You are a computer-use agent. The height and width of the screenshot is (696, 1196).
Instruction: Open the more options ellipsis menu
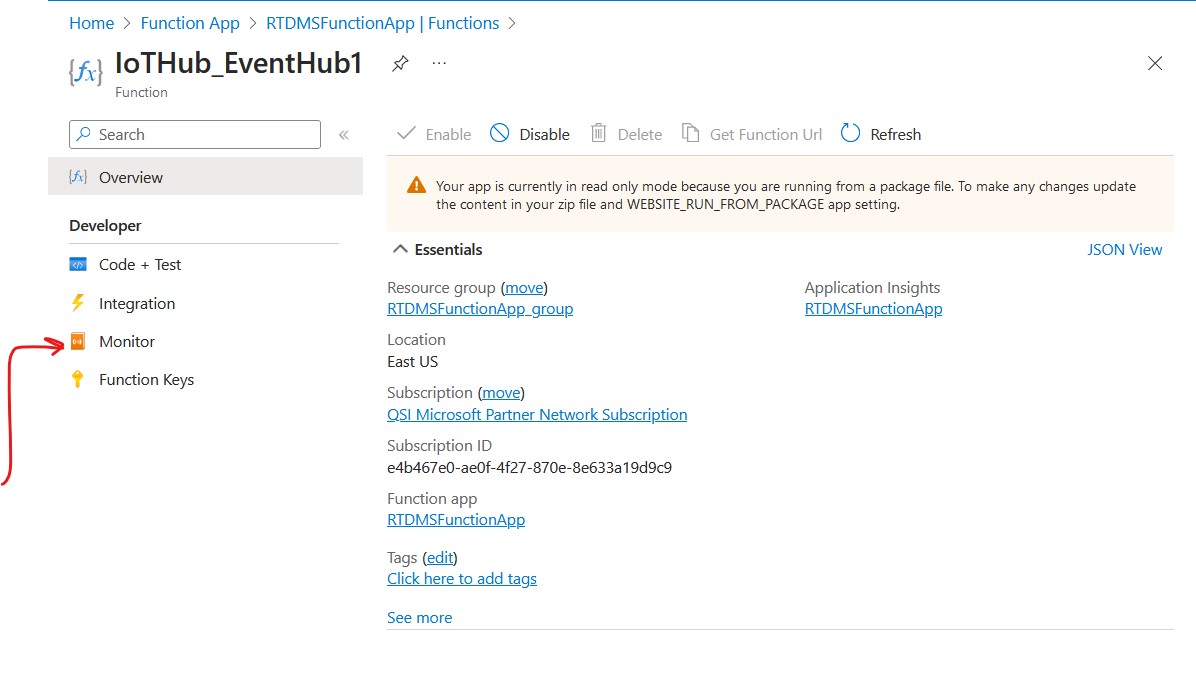(x=439, y=63)
